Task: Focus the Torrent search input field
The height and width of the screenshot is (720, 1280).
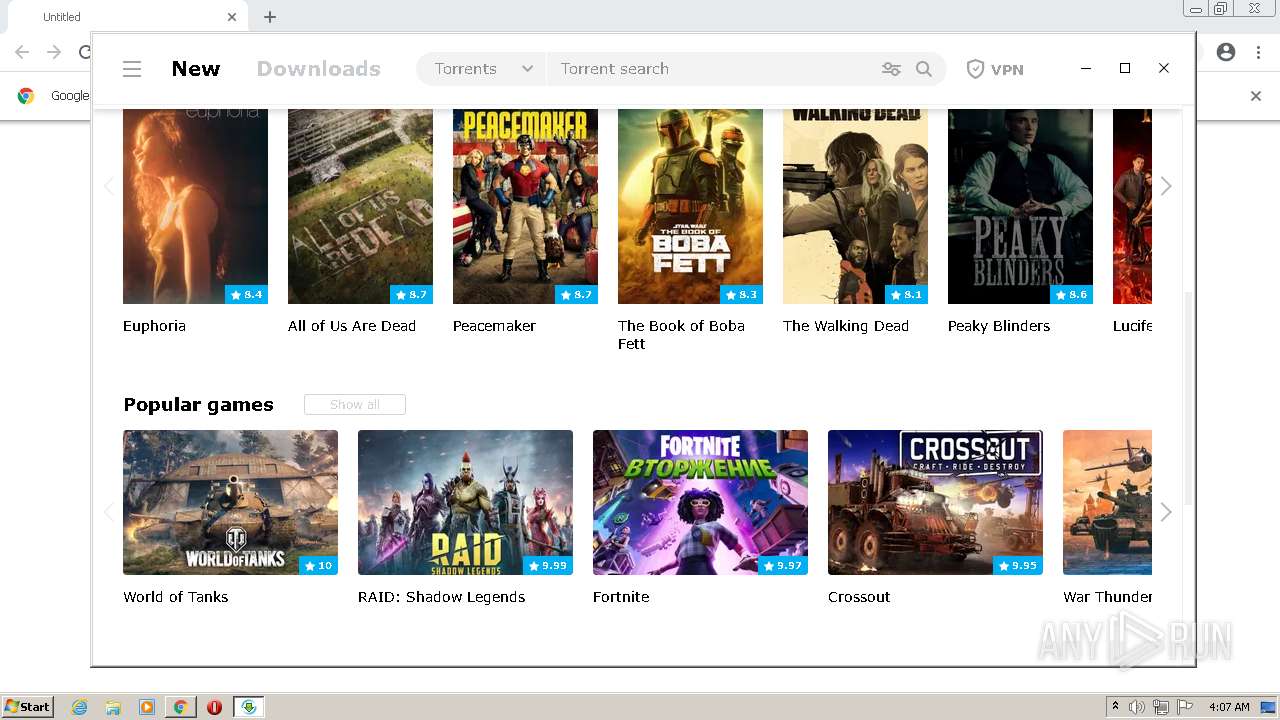Action: click(712, 69)
